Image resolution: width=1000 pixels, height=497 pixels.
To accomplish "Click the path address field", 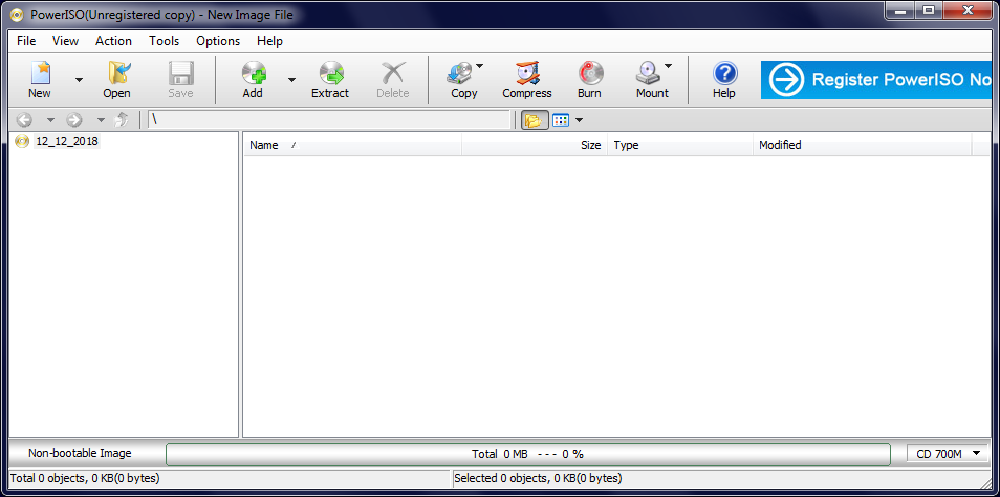I will click(x=329, y=120).
